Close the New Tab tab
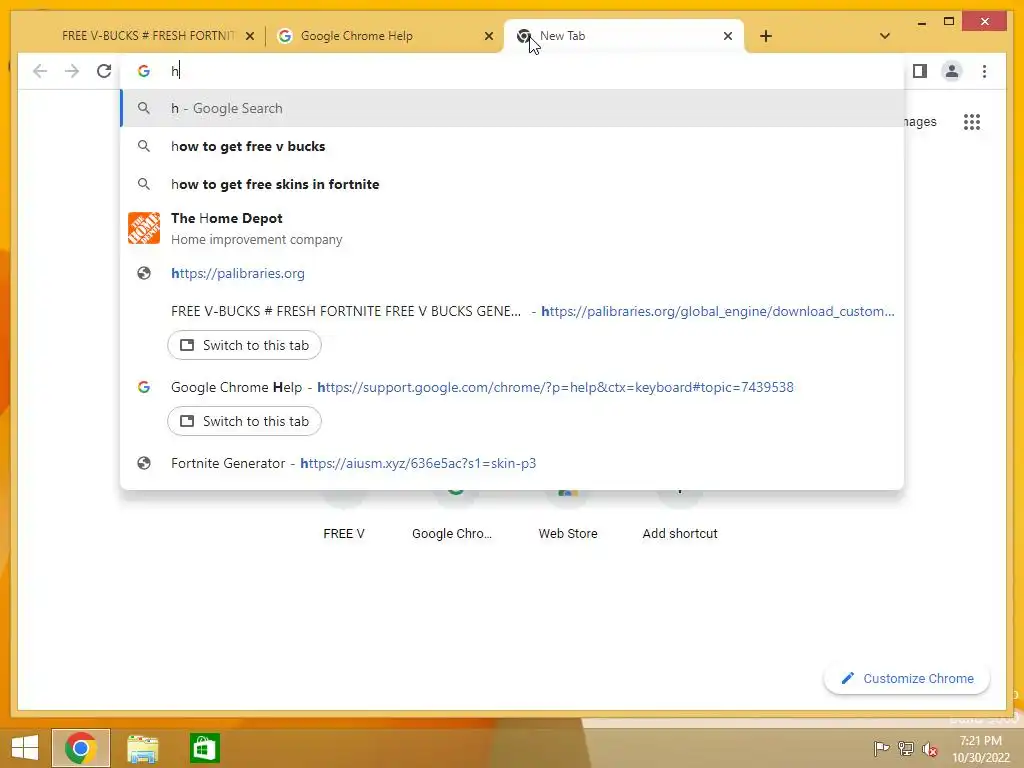This screenshot has height=768, width=1024. (x=728, y=37)
